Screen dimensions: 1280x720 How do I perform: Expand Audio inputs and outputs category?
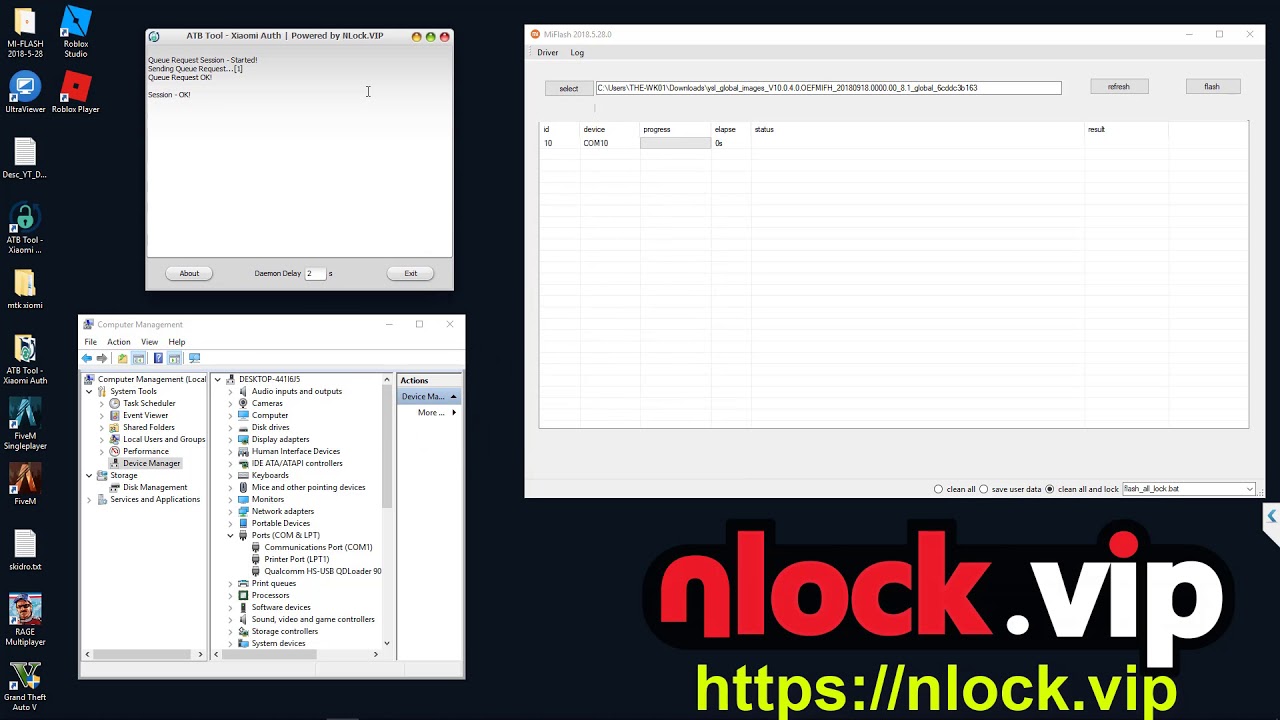[x=230, y=391]
